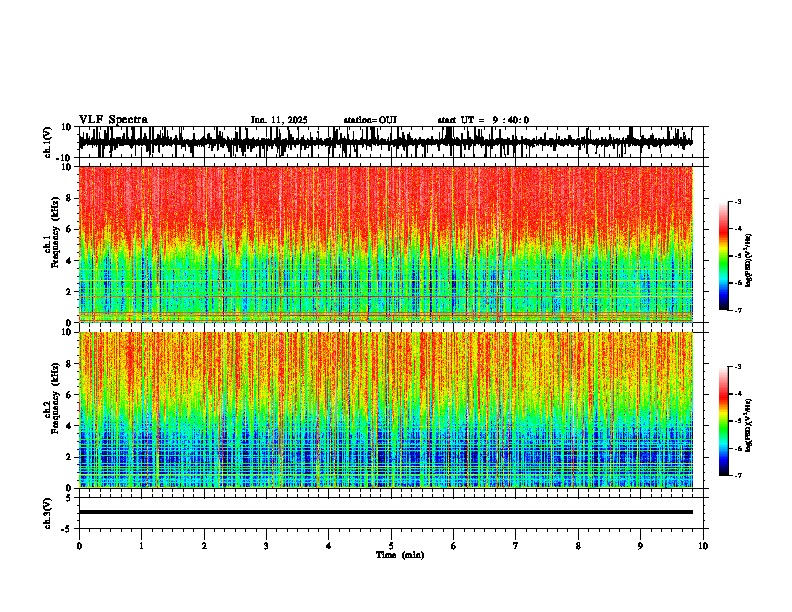Image resolution: width=792 pixels, height=612 pixels.
Task: Click the "Jan. 11, 2025" date label
Action: tap(279, 120)
